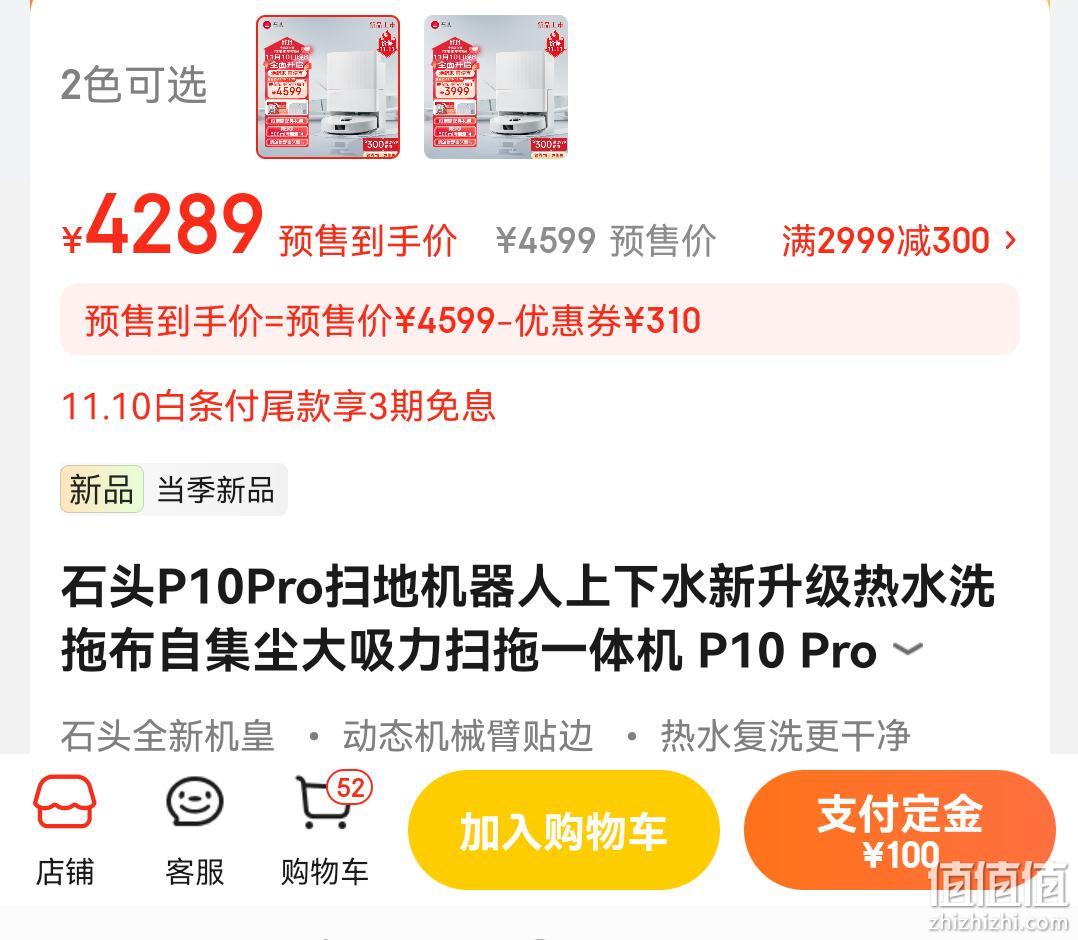Tap the ¥4289 presale price

(163, 225)
